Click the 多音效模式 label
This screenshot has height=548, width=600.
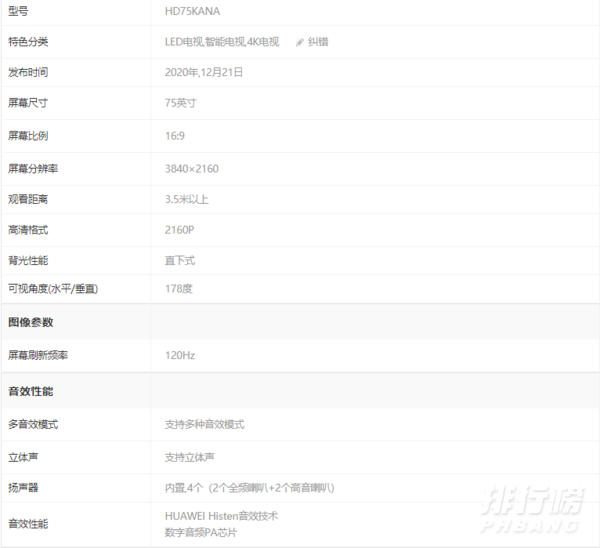[33, 424]
